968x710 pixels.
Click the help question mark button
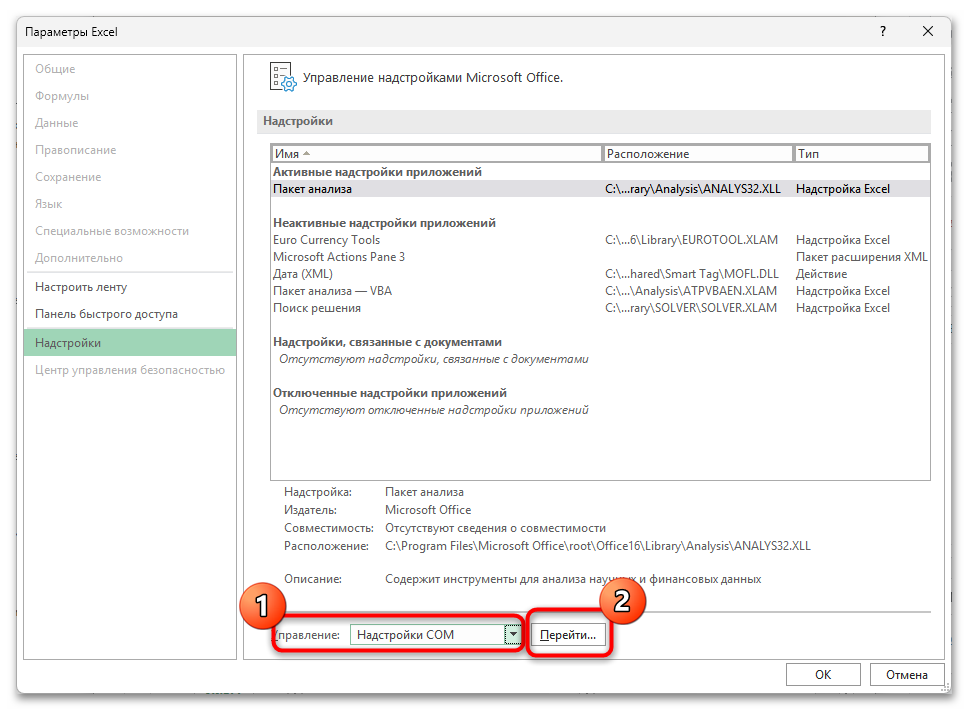click(x=882, y=32)
